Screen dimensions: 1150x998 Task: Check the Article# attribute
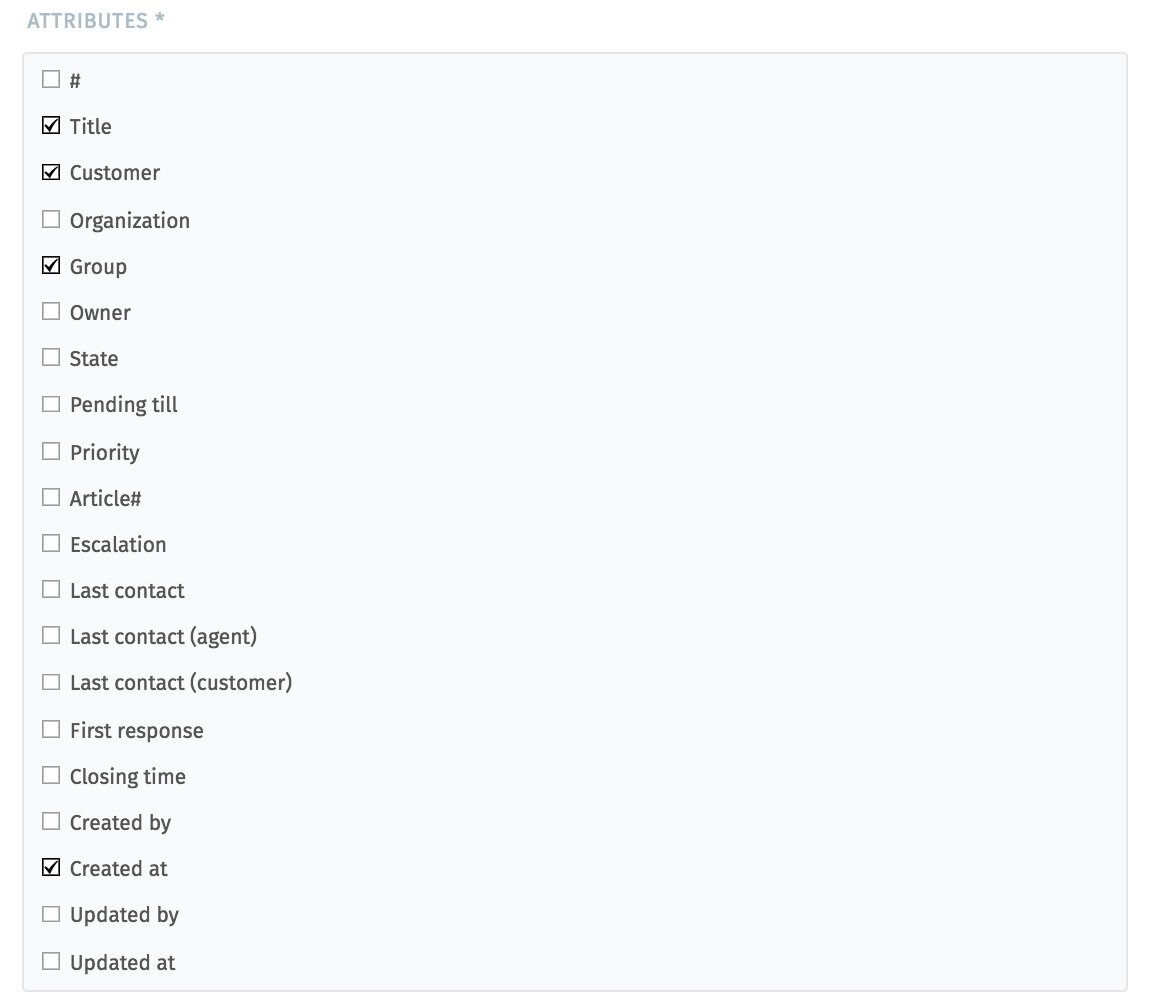point(51,496)
